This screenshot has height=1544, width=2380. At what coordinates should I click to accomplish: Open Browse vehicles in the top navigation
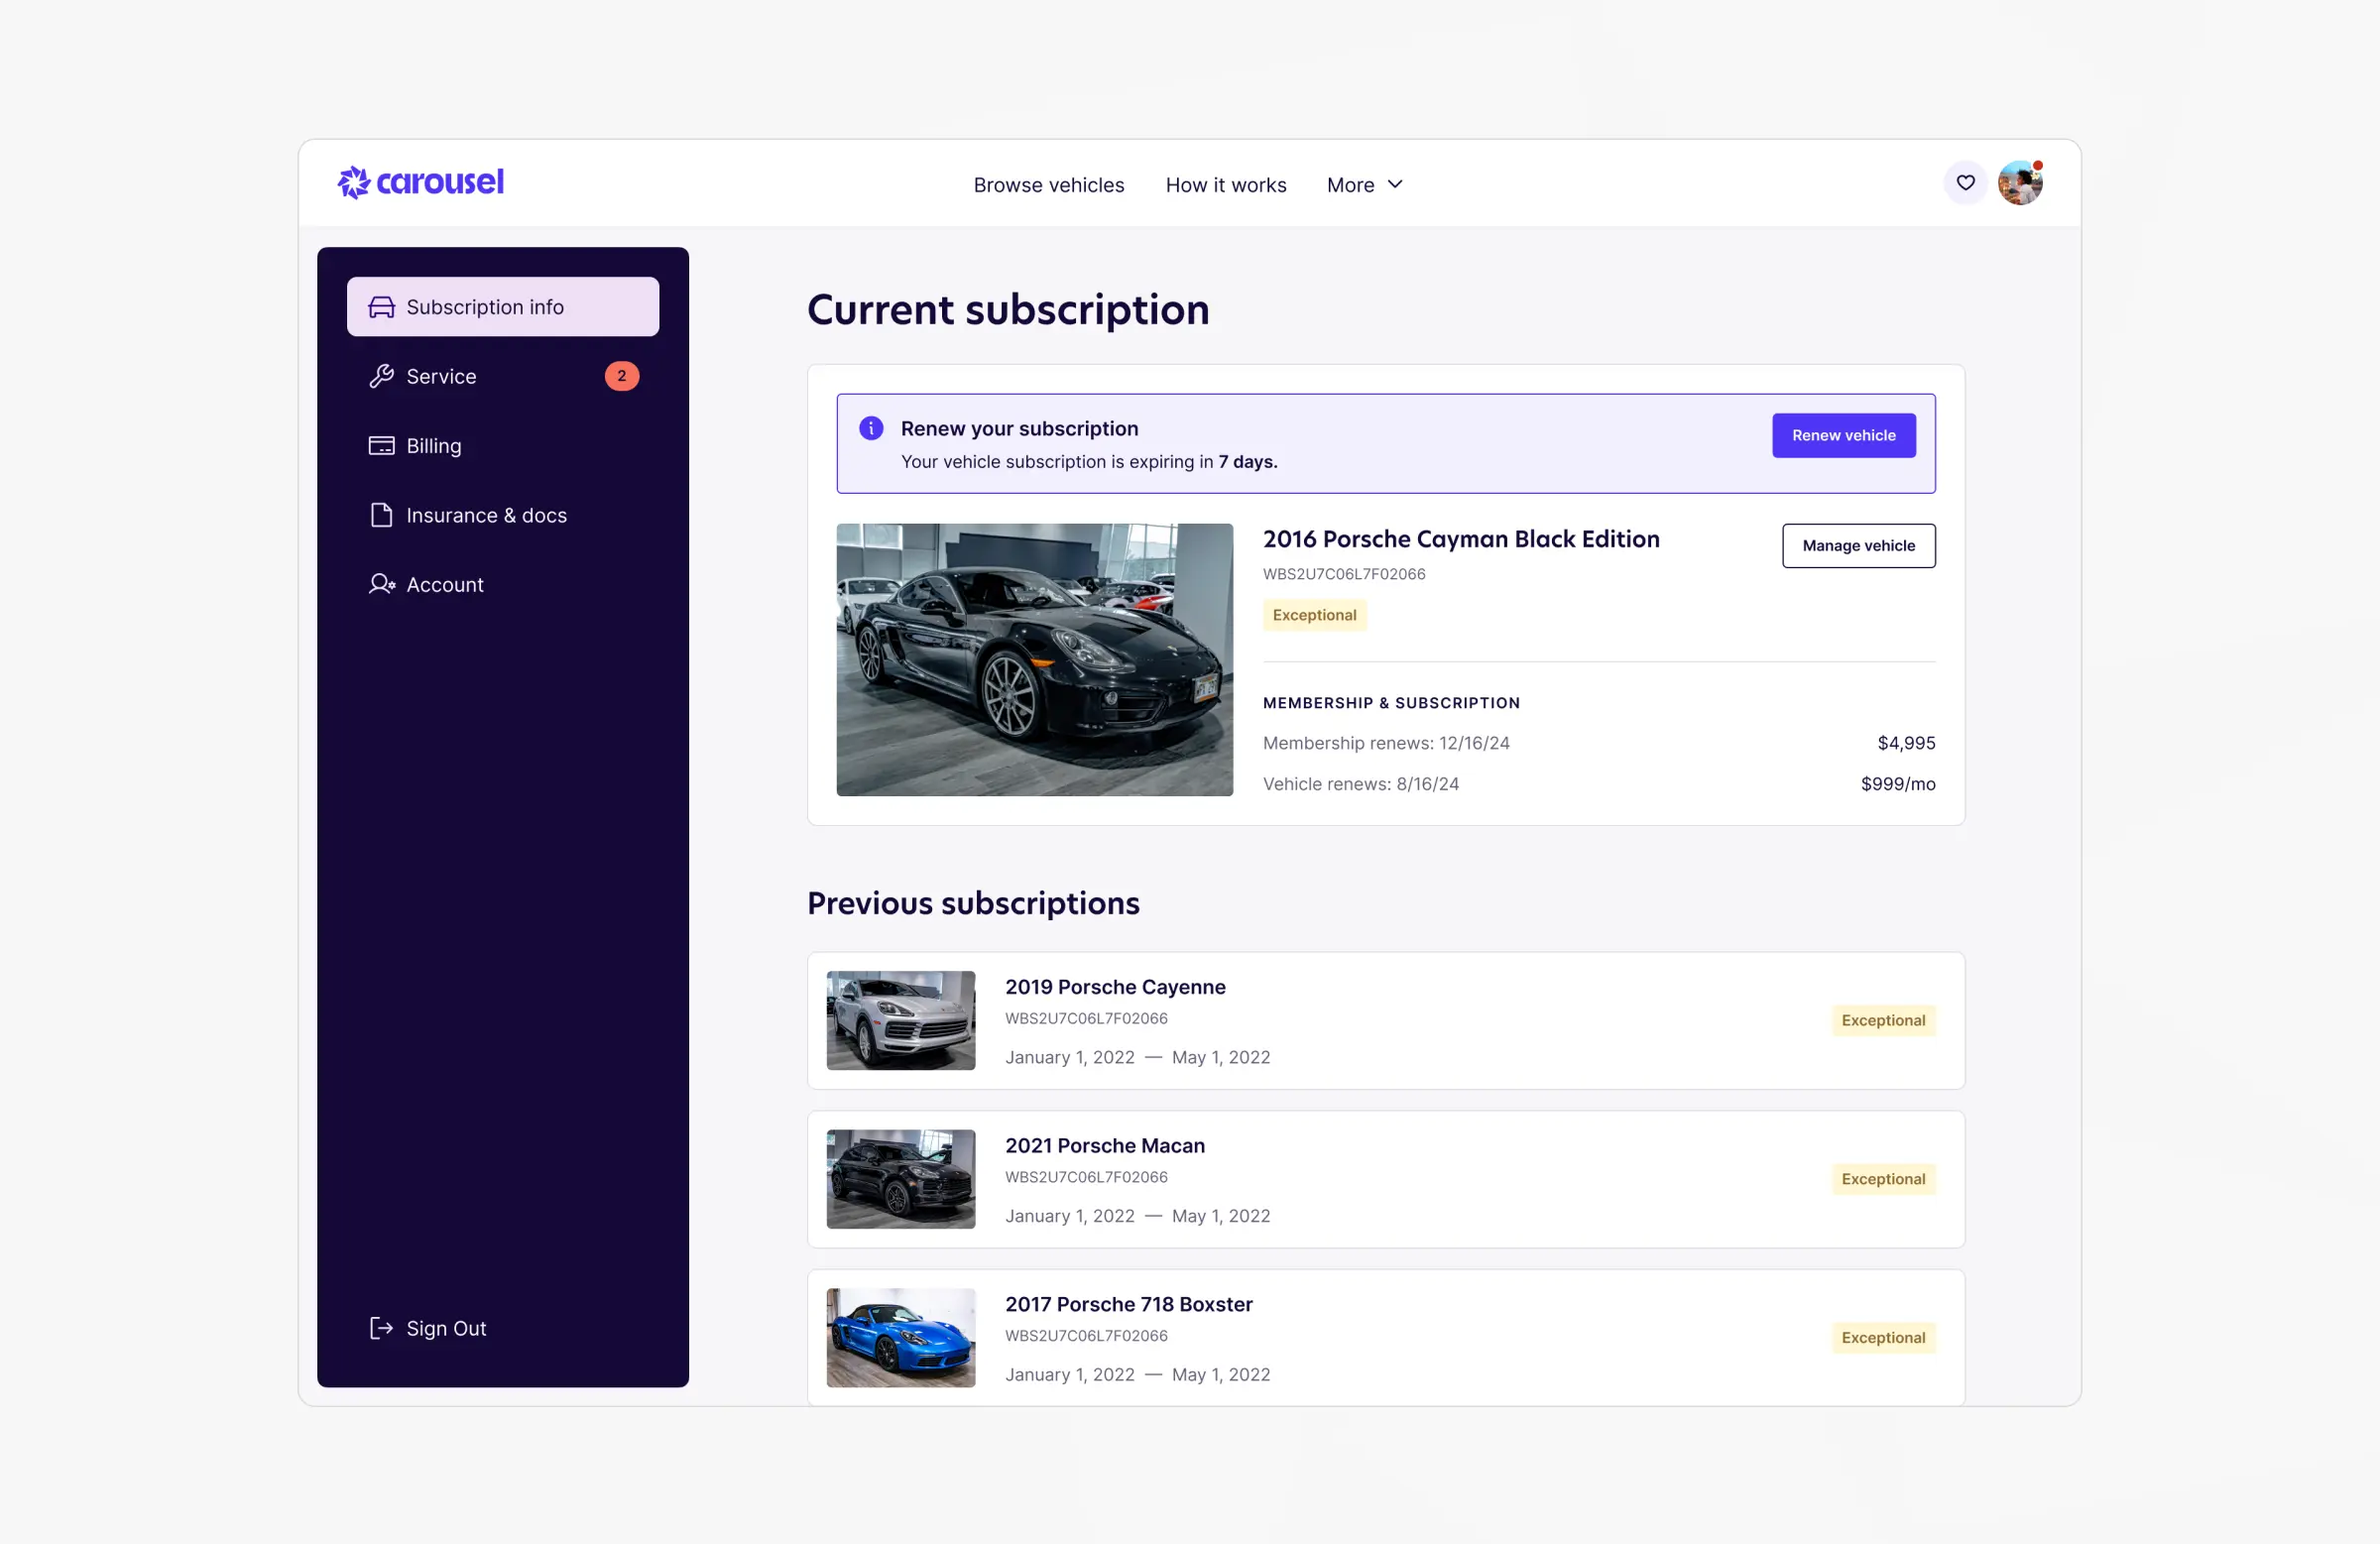pos(1048,185)
